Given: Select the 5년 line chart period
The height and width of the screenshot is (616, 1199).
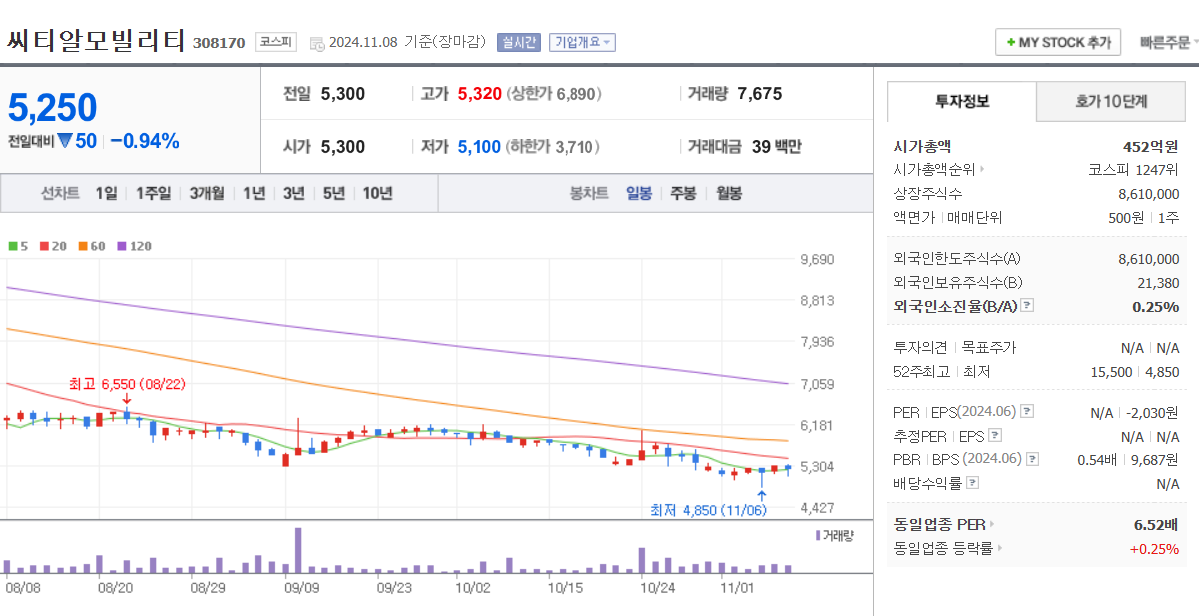Looking at the screenshot, I should [333, 193].
